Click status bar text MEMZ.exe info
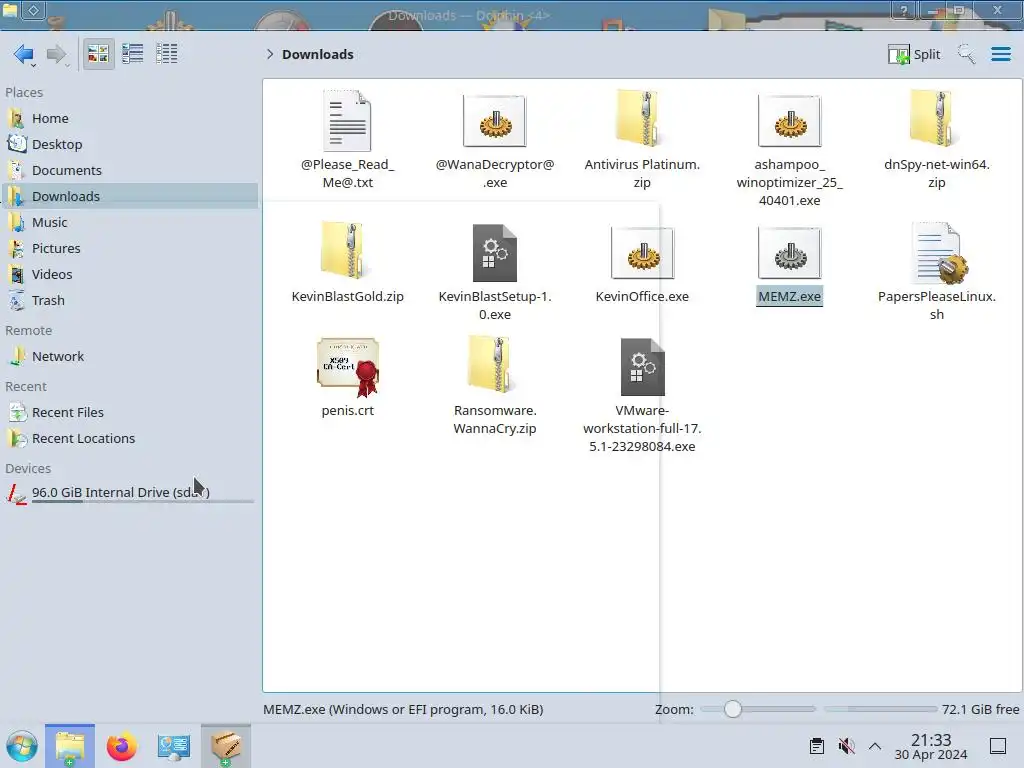 (403, 709)
